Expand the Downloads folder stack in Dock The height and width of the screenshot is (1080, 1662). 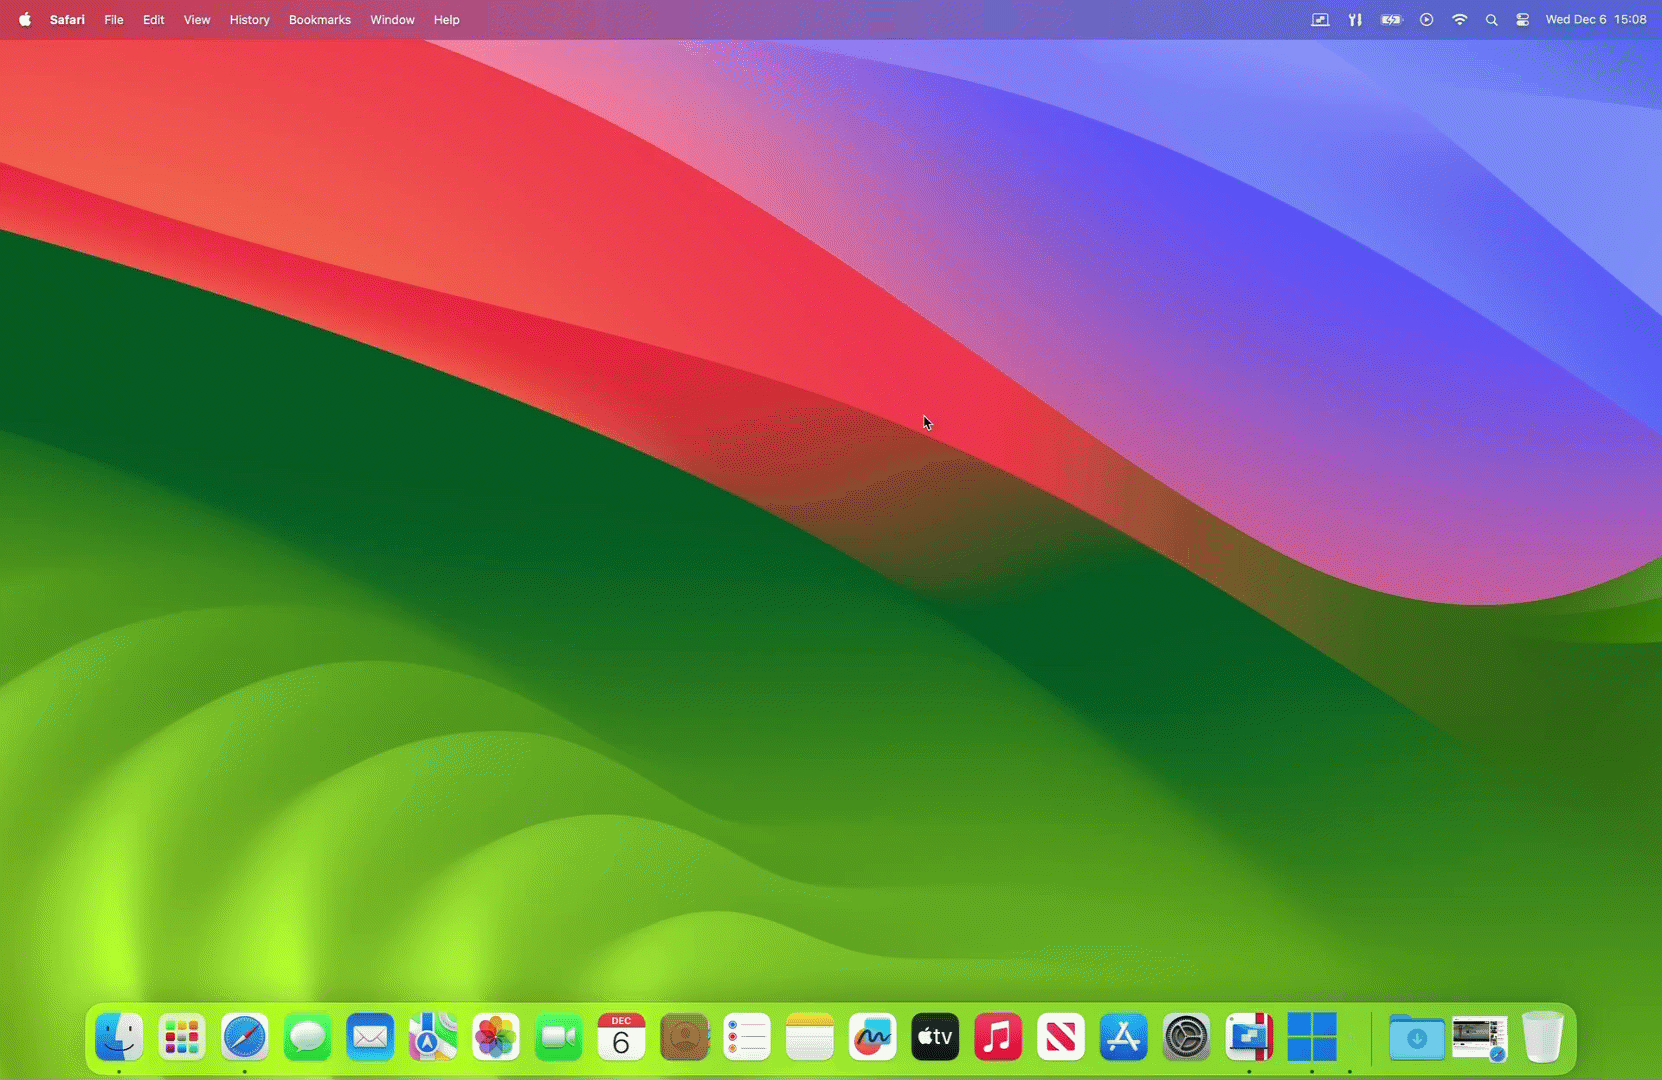(1416, 1037)
